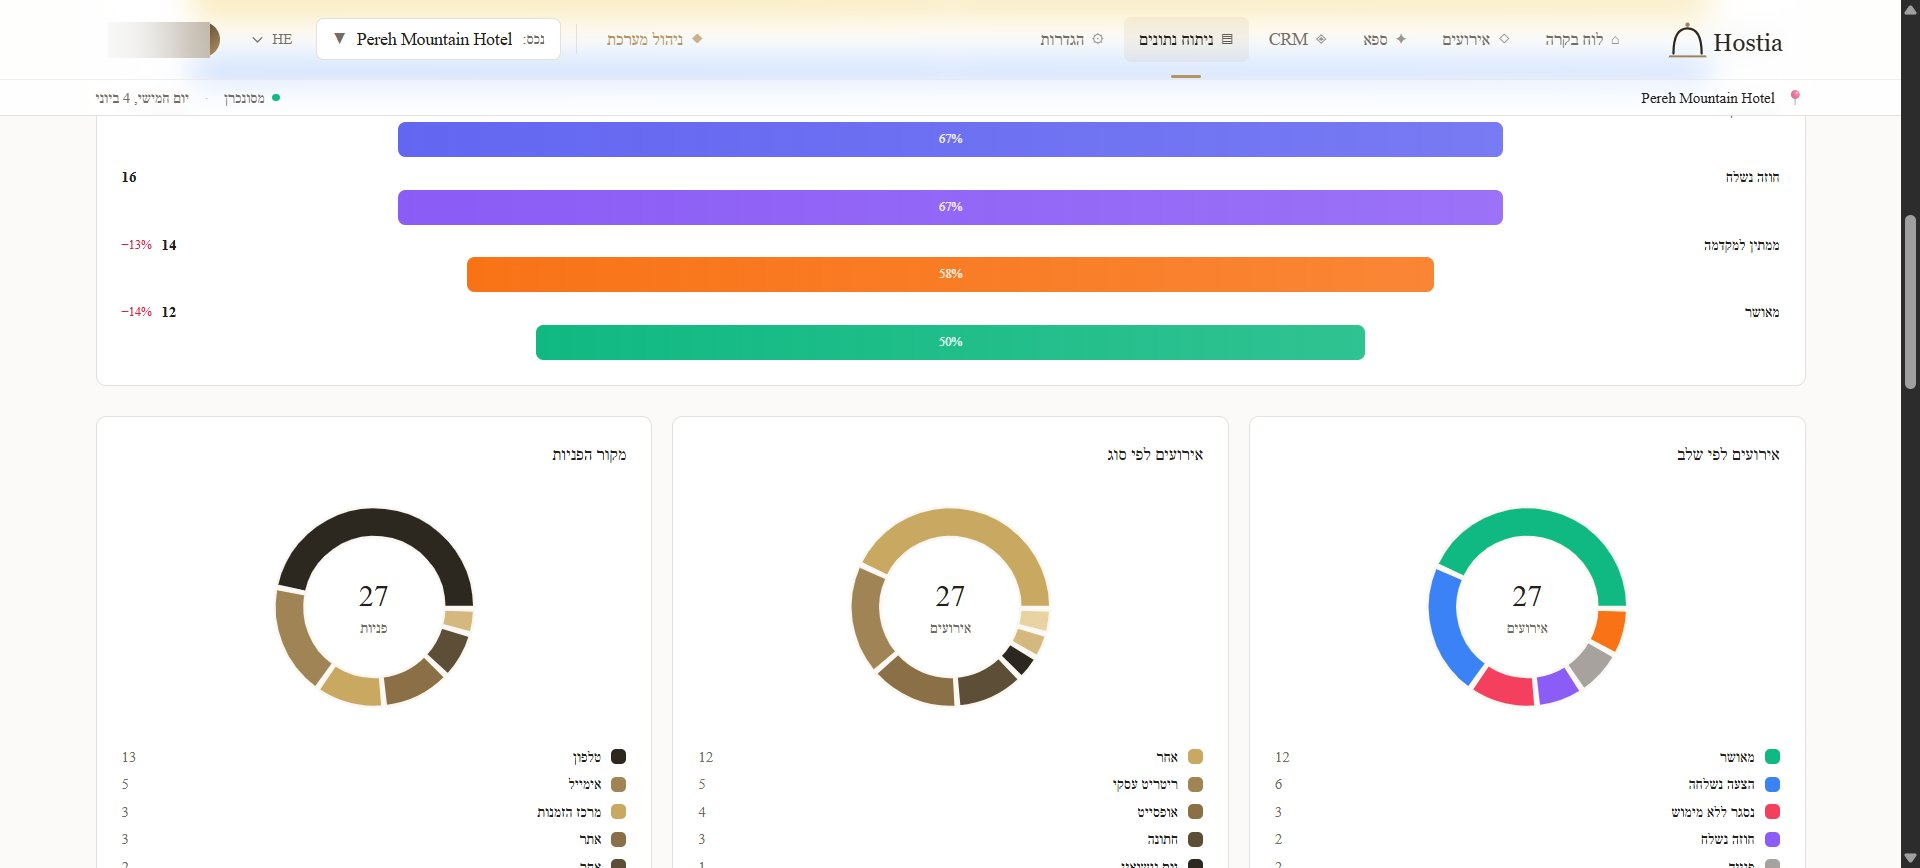
Task: Click the אימייל legend entry
Action: click(374, 784)
